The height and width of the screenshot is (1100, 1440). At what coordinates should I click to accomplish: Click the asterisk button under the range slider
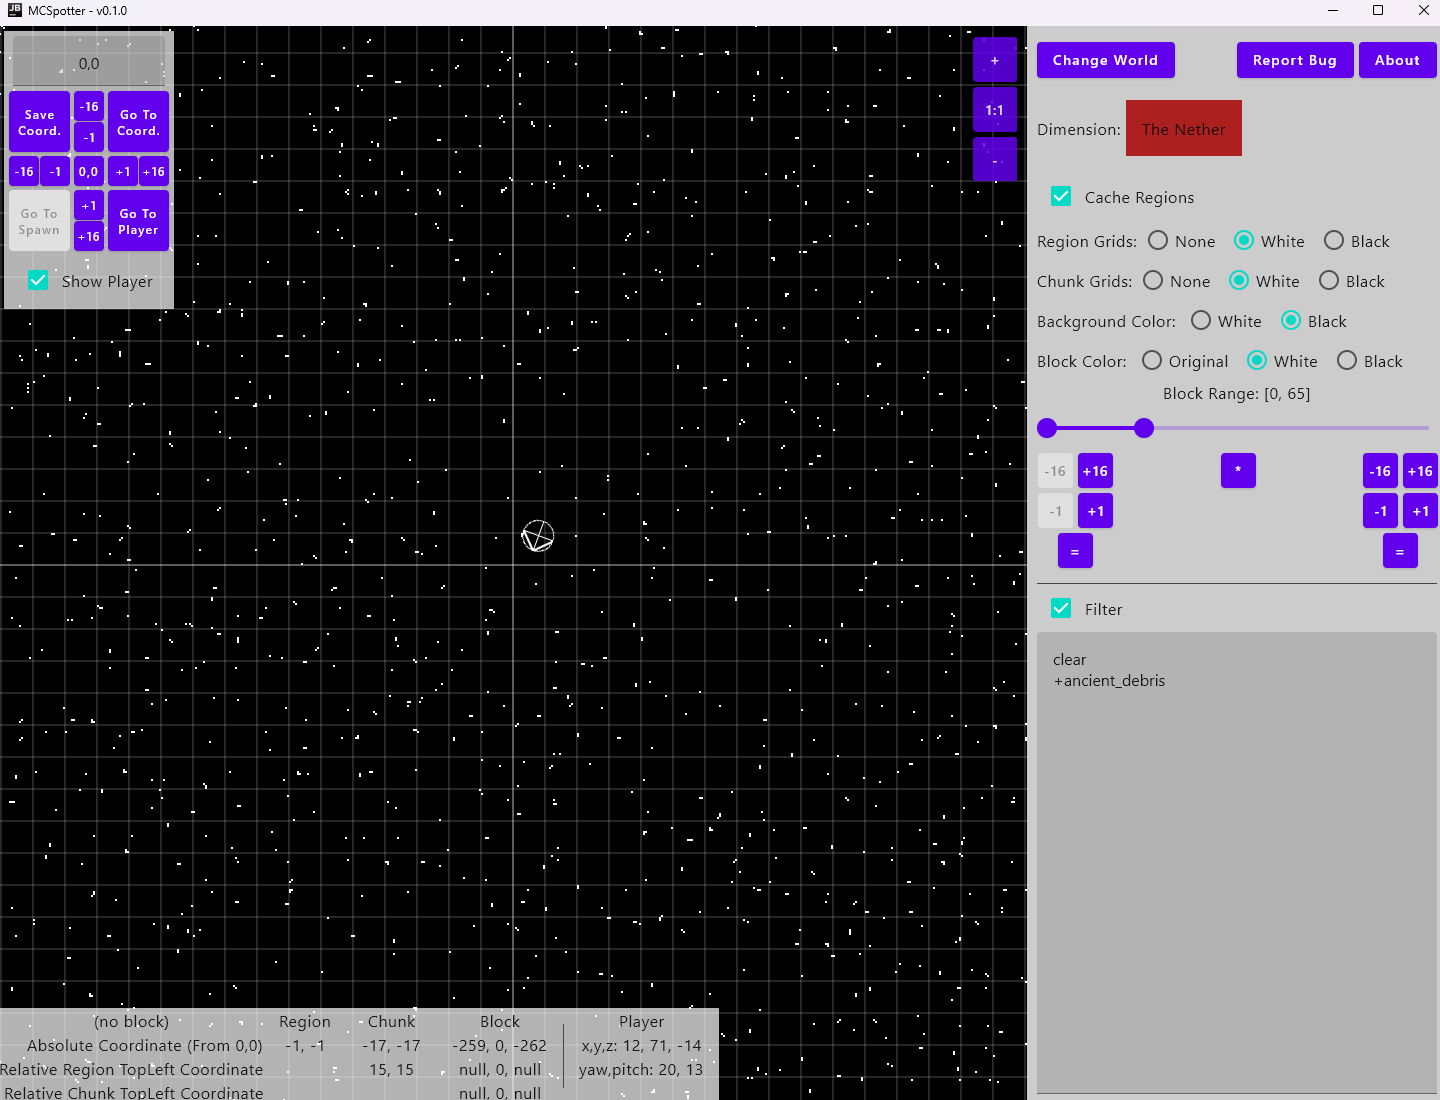[x=1238, y=471]
